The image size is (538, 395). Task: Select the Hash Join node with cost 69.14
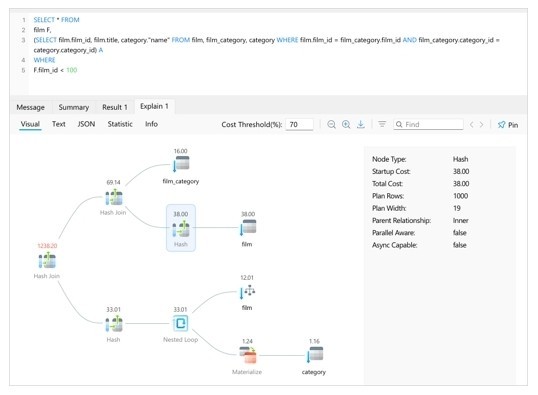tap(114, 197)
